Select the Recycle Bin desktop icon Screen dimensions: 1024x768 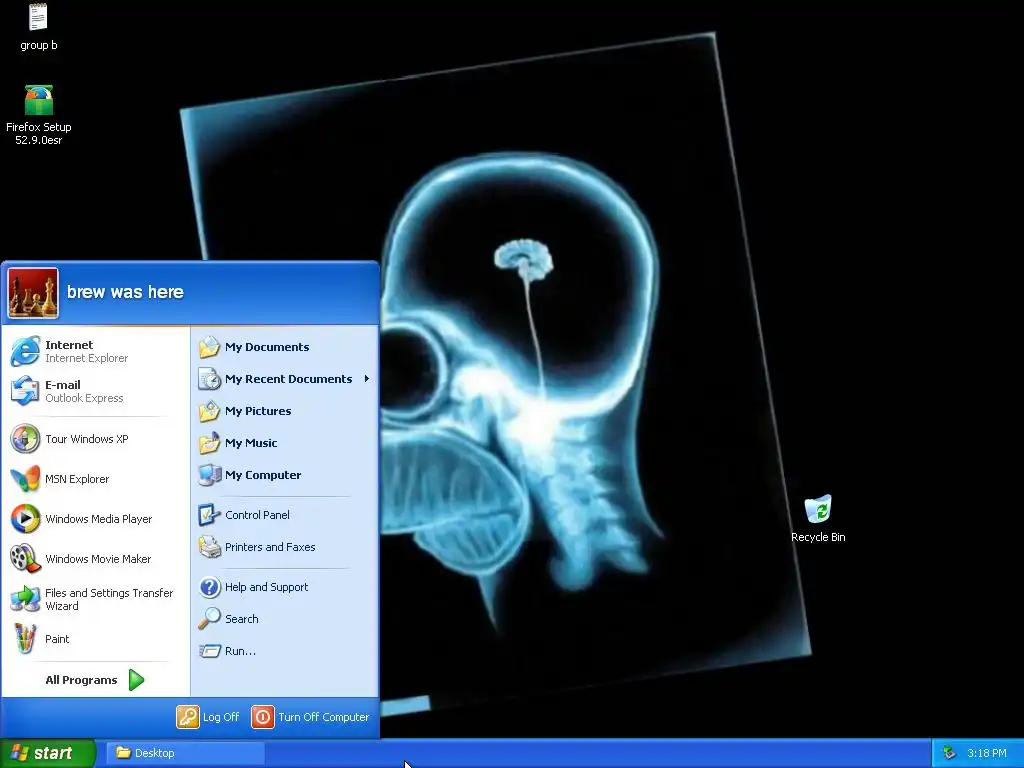click(818, 509)
